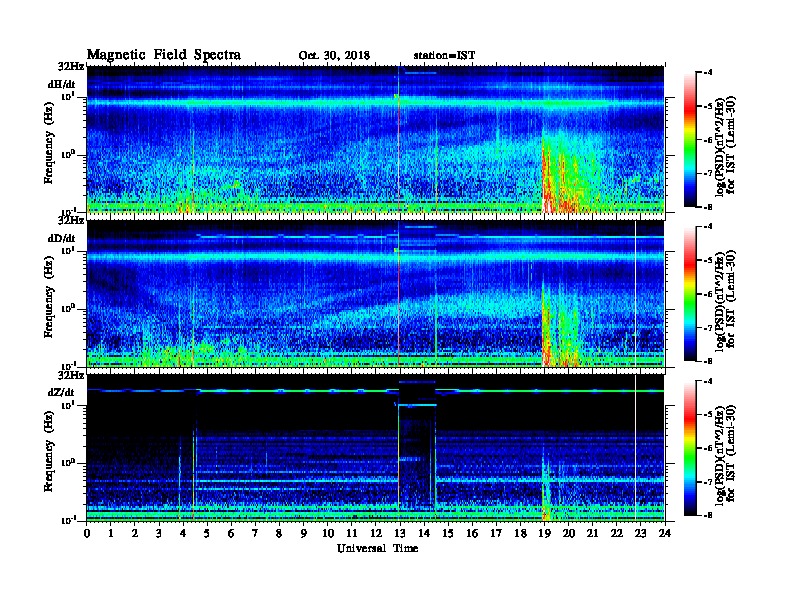This screenshot has height=612, width=792.
Task: Click the dH/dt color bar's vertical log(PSD) label
Action: 725,147
